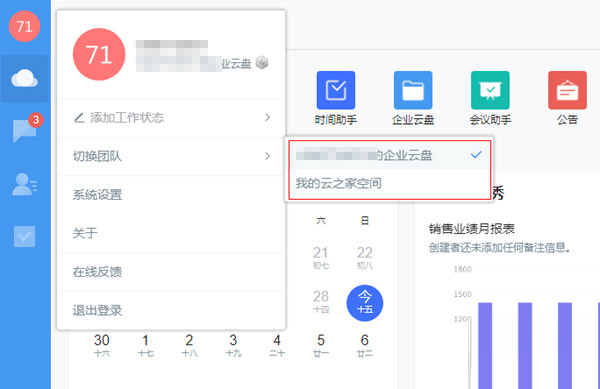Open 在线反馈 menu item
The image size is (600, 389).
(171, 272)
